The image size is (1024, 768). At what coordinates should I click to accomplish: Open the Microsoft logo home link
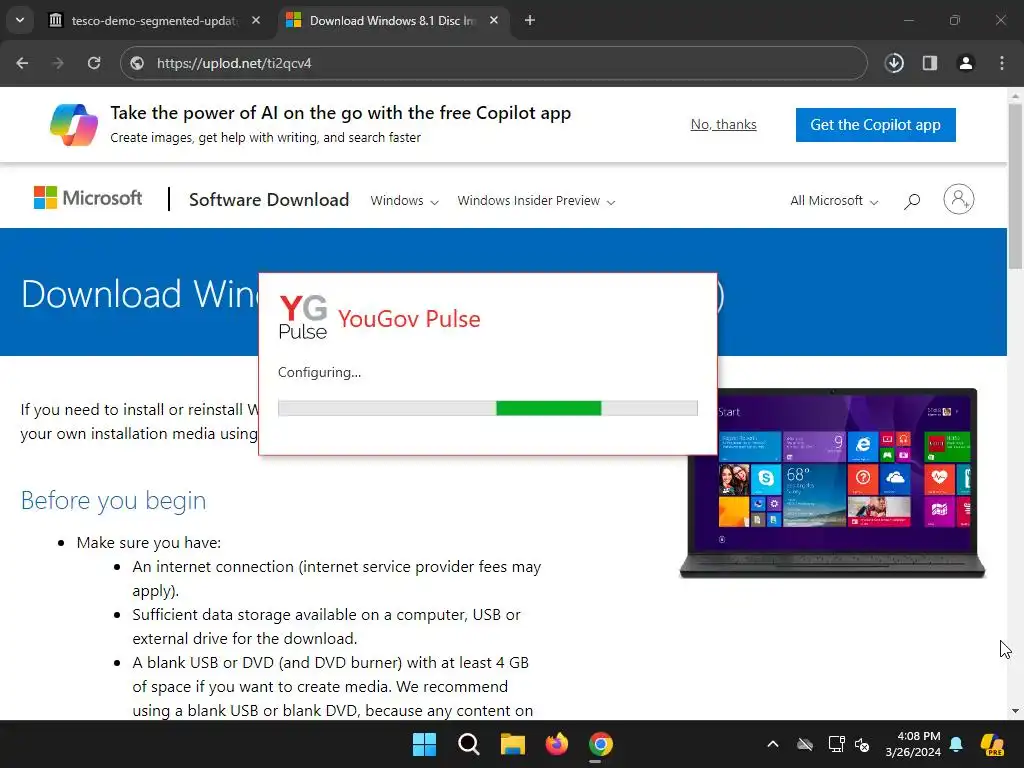(x=88, y=198)
